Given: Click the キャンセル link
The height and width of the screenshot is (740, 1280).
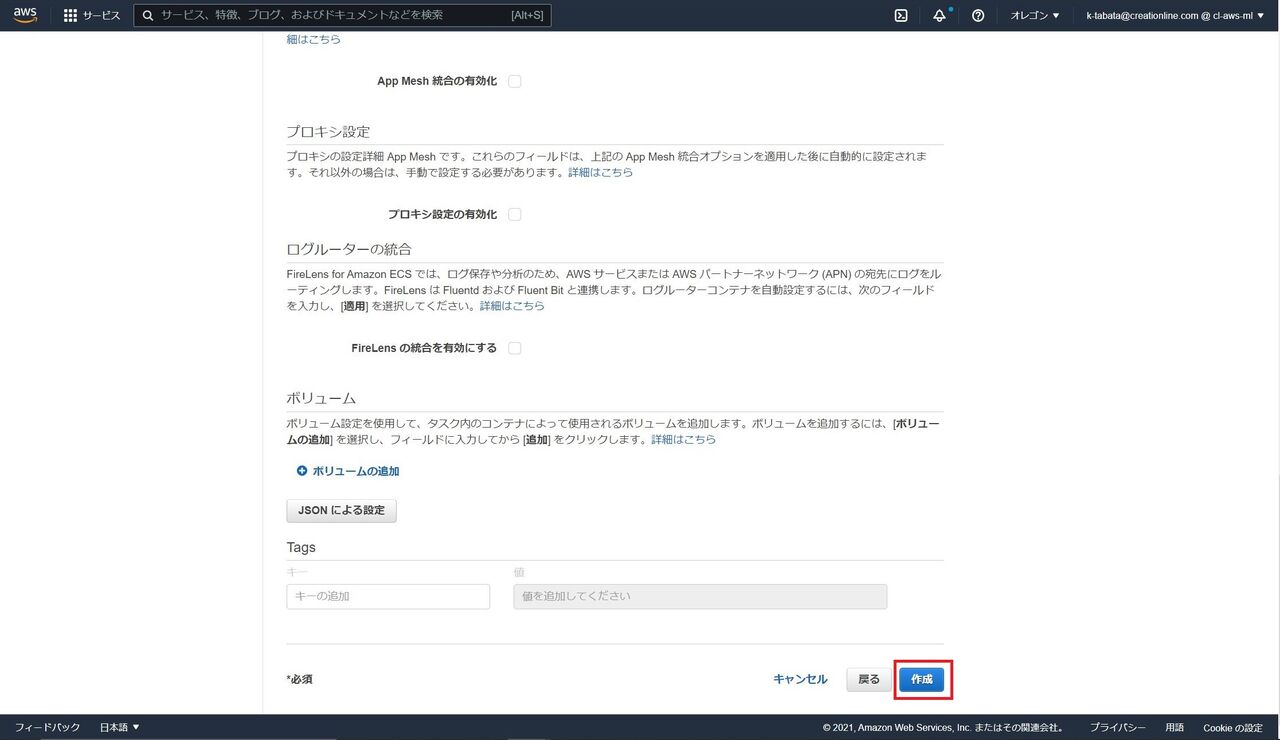Looking at the screenshot, I should point(800,680).
